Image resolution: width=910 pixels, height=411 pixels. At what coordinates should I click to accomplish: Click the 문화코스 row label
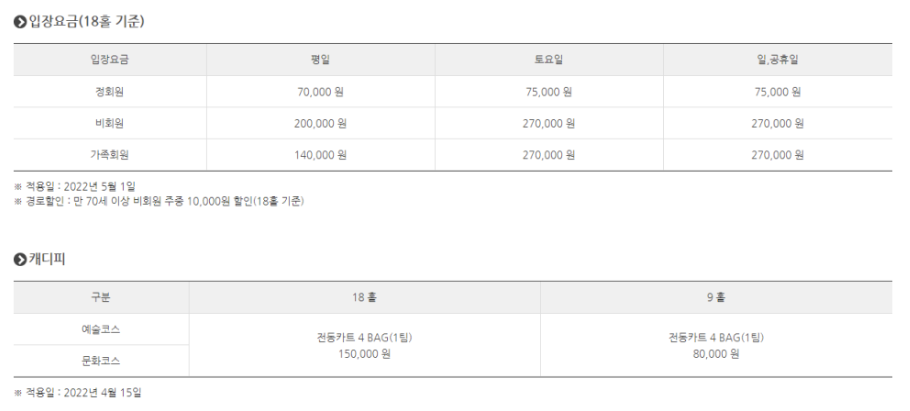101,360
